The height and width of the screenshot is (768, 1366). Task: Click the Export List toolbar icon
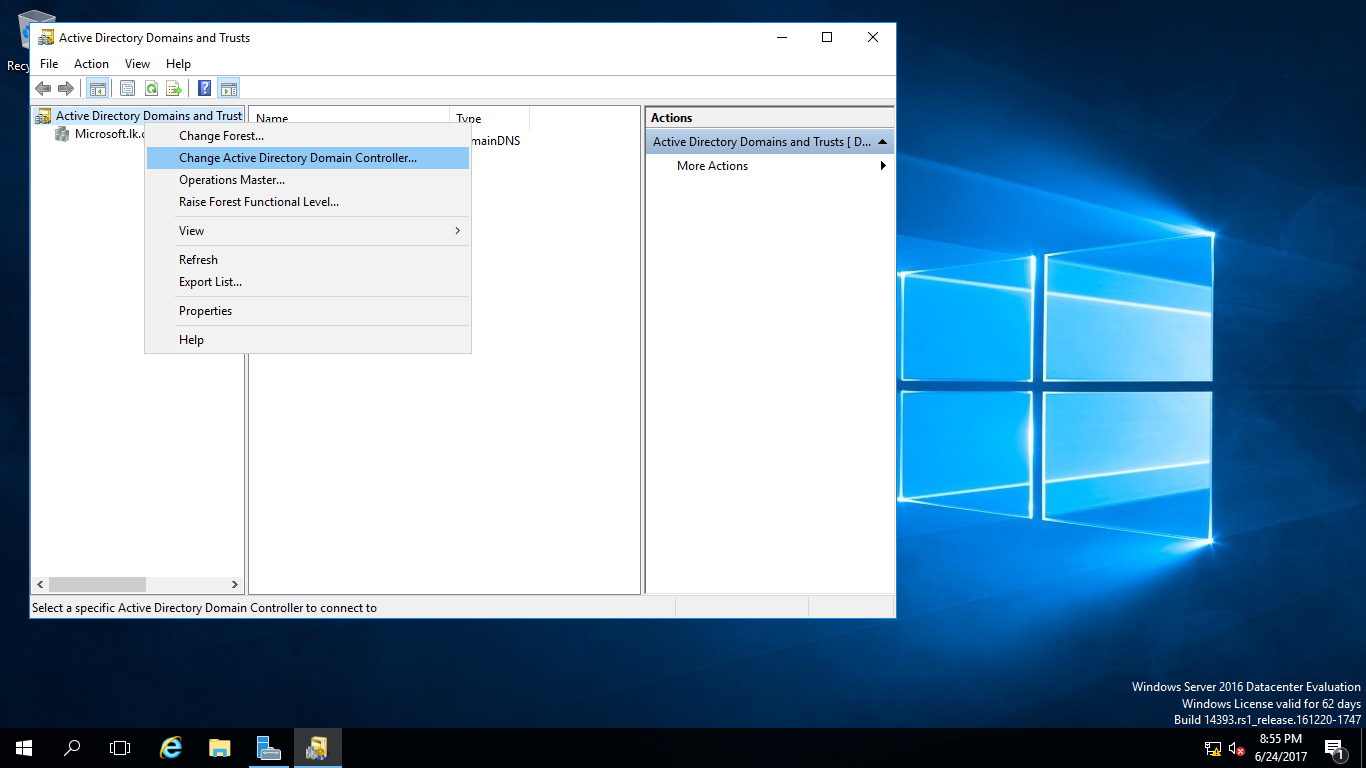(x=174, y=88)
